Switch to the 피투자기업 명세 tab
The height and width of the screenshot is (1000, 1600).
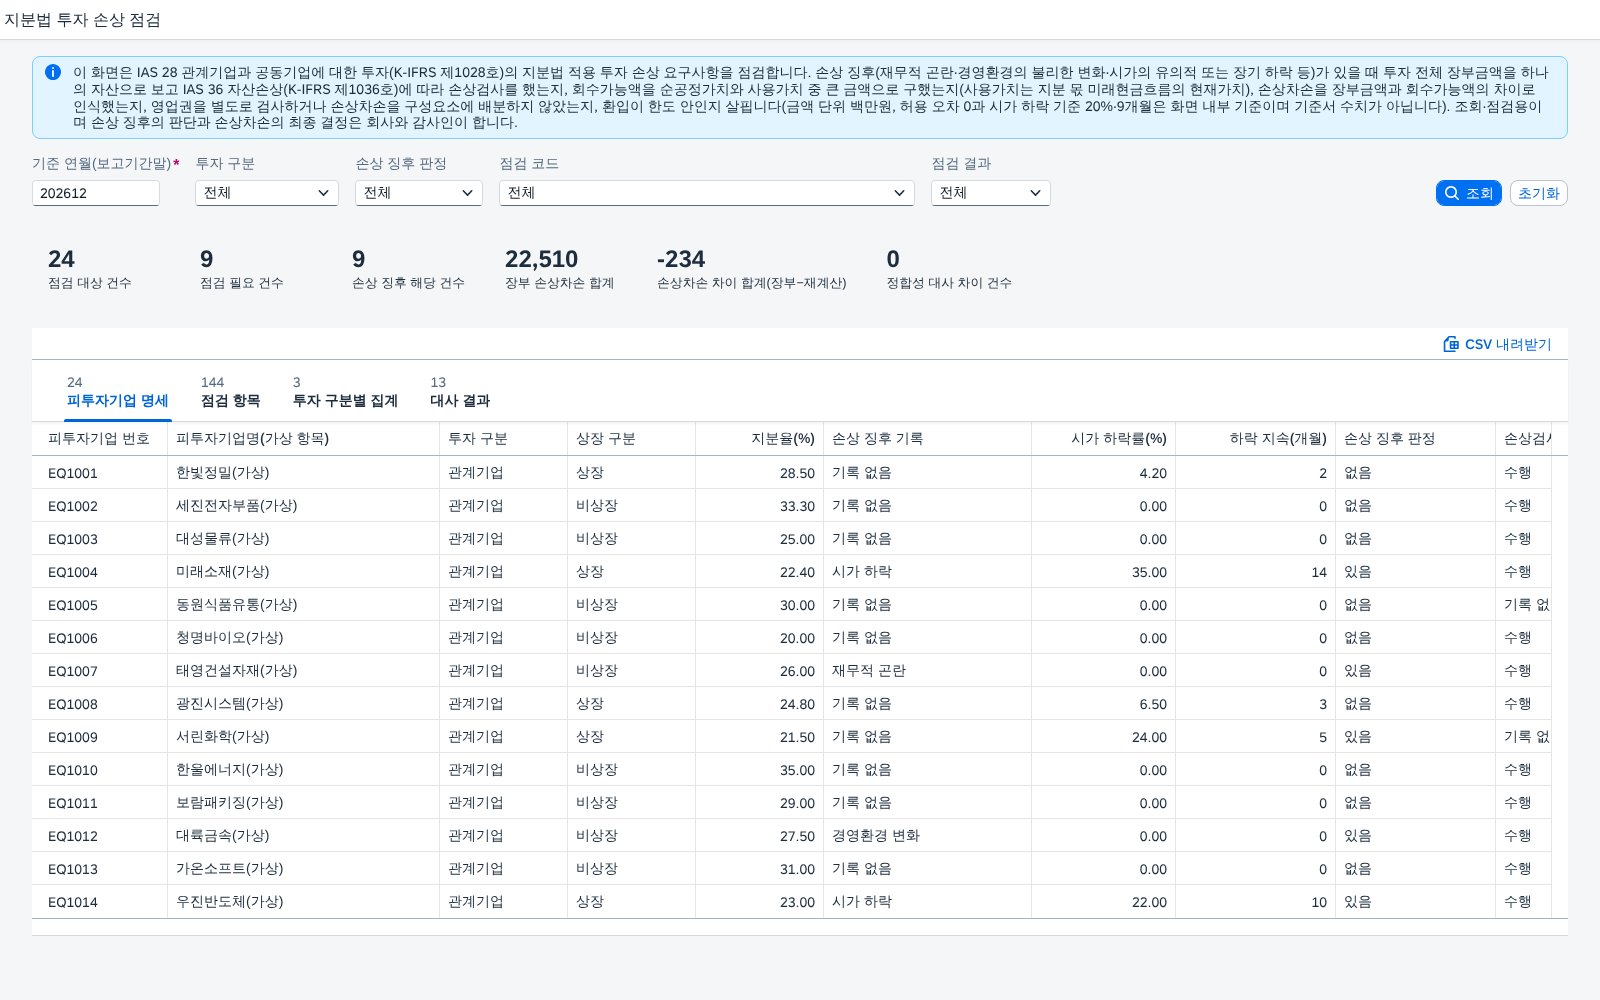click(117, 392)
